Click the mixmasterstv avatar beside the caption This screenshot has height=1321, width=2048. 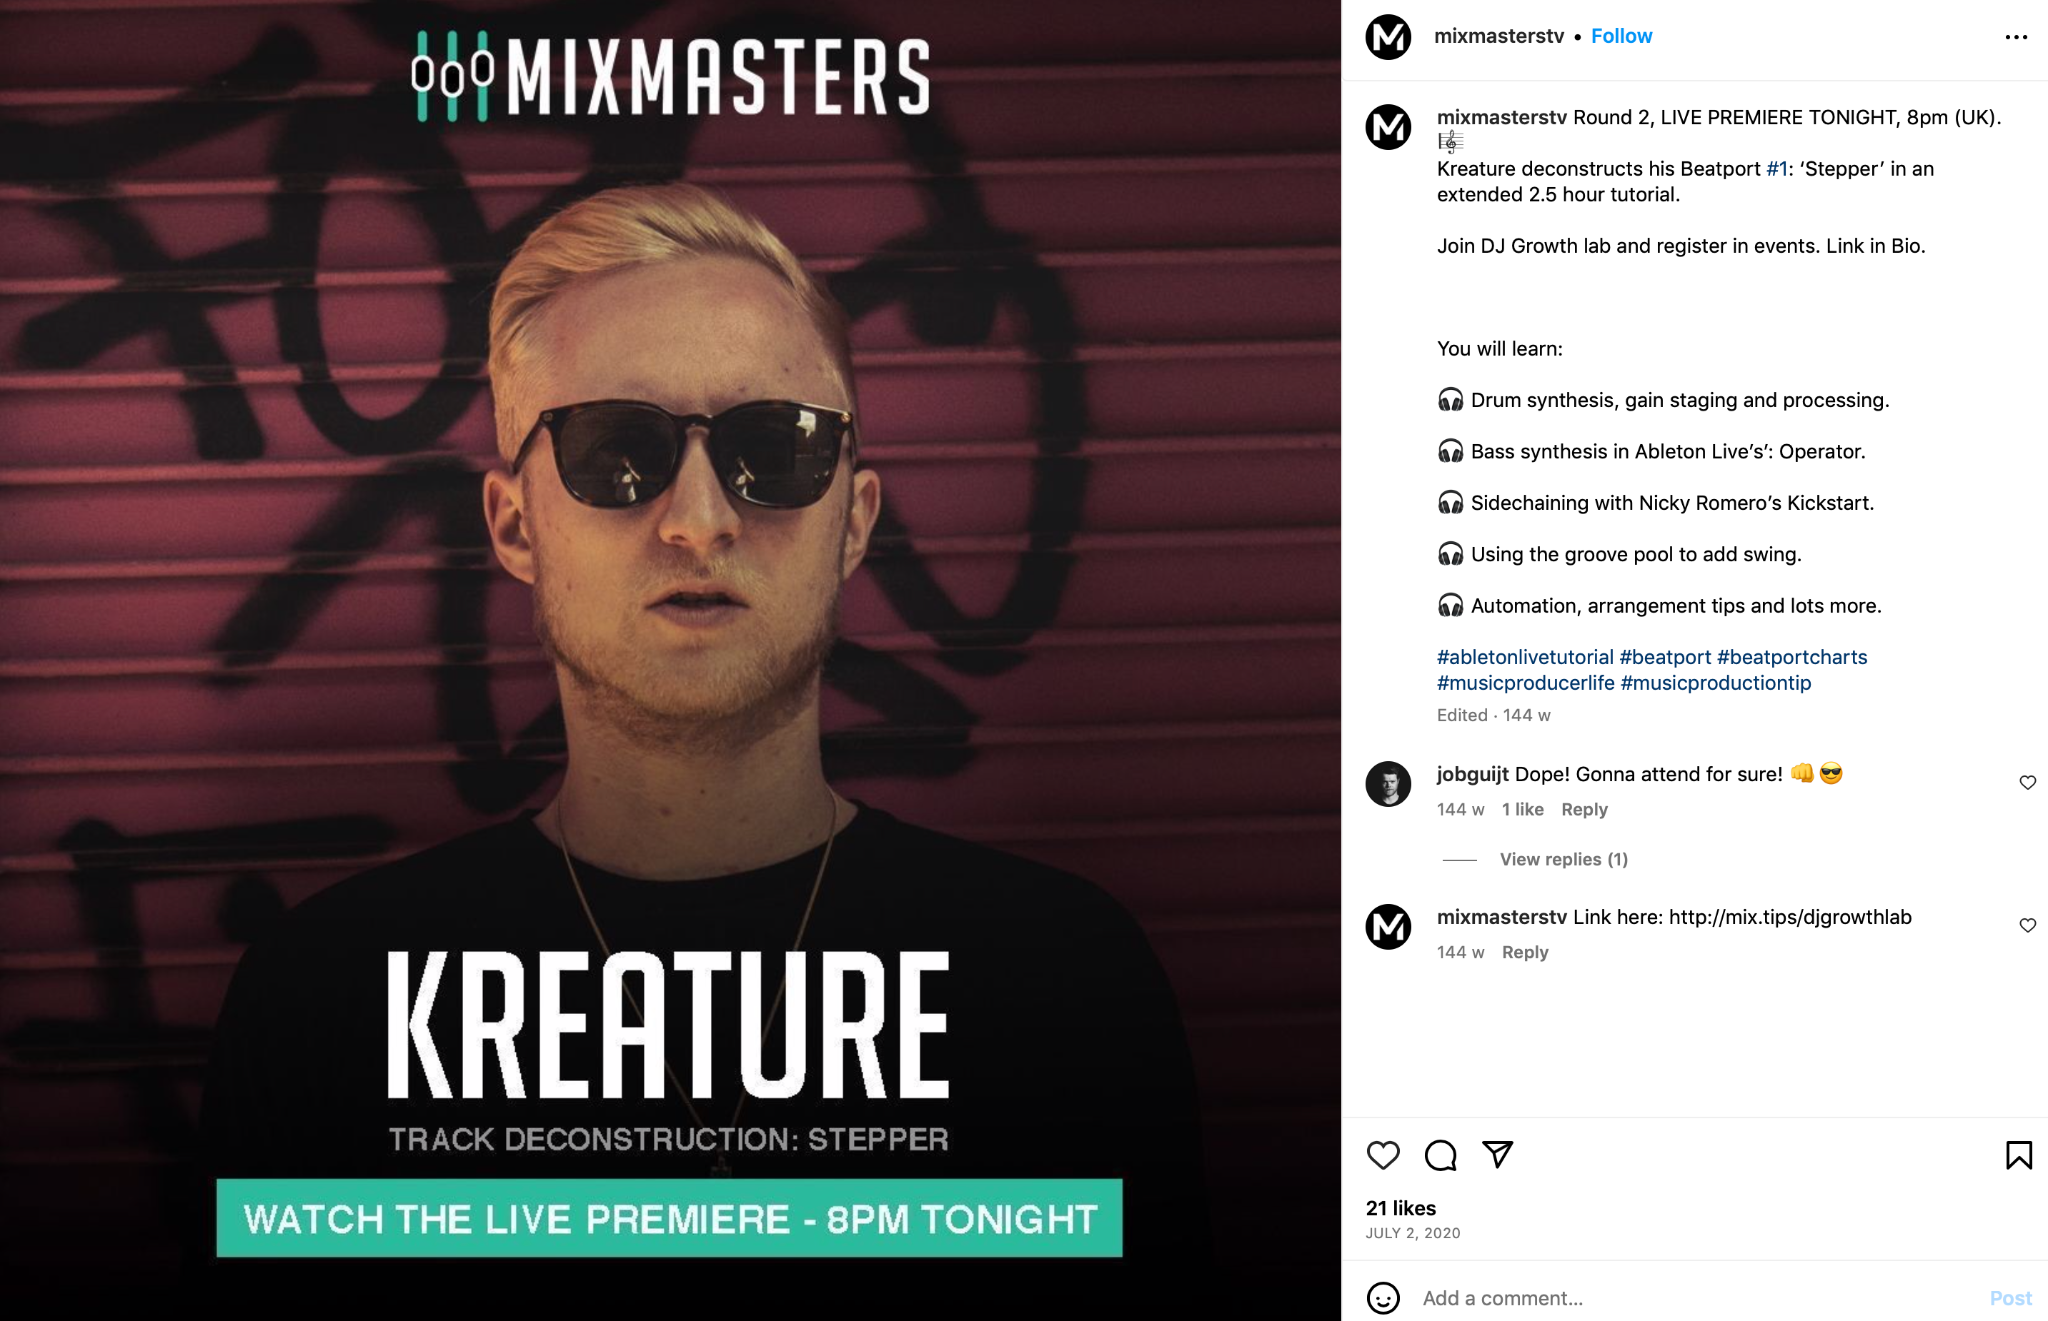coord(1388,127)
